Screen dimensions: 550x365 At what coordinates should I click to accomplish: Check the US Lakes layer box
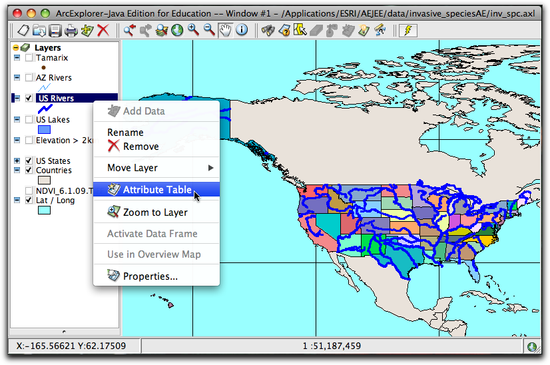click(29, 120)
